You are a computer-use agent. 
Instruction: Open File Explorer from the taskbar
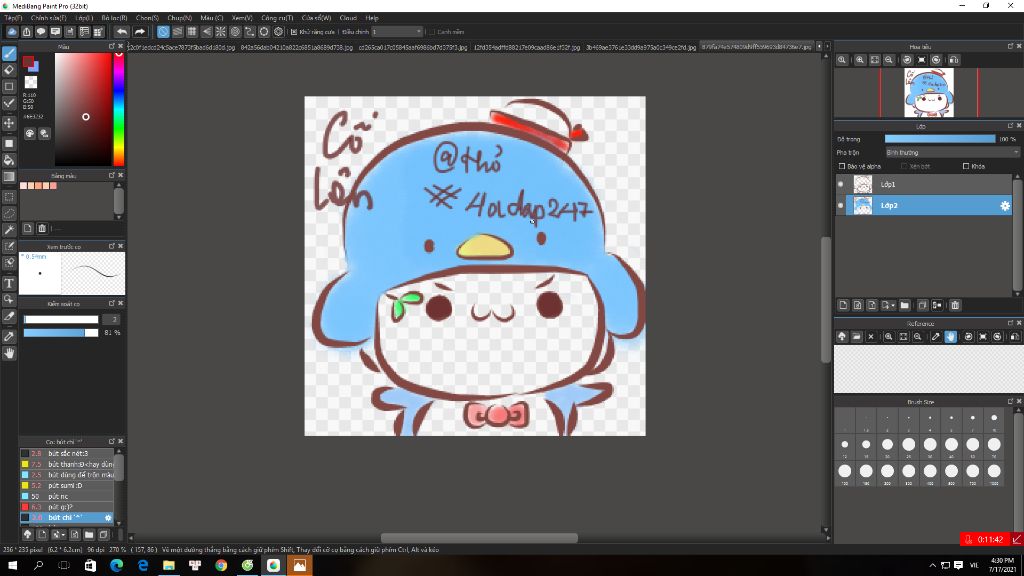pyautogui.click(x=169, y=566)
